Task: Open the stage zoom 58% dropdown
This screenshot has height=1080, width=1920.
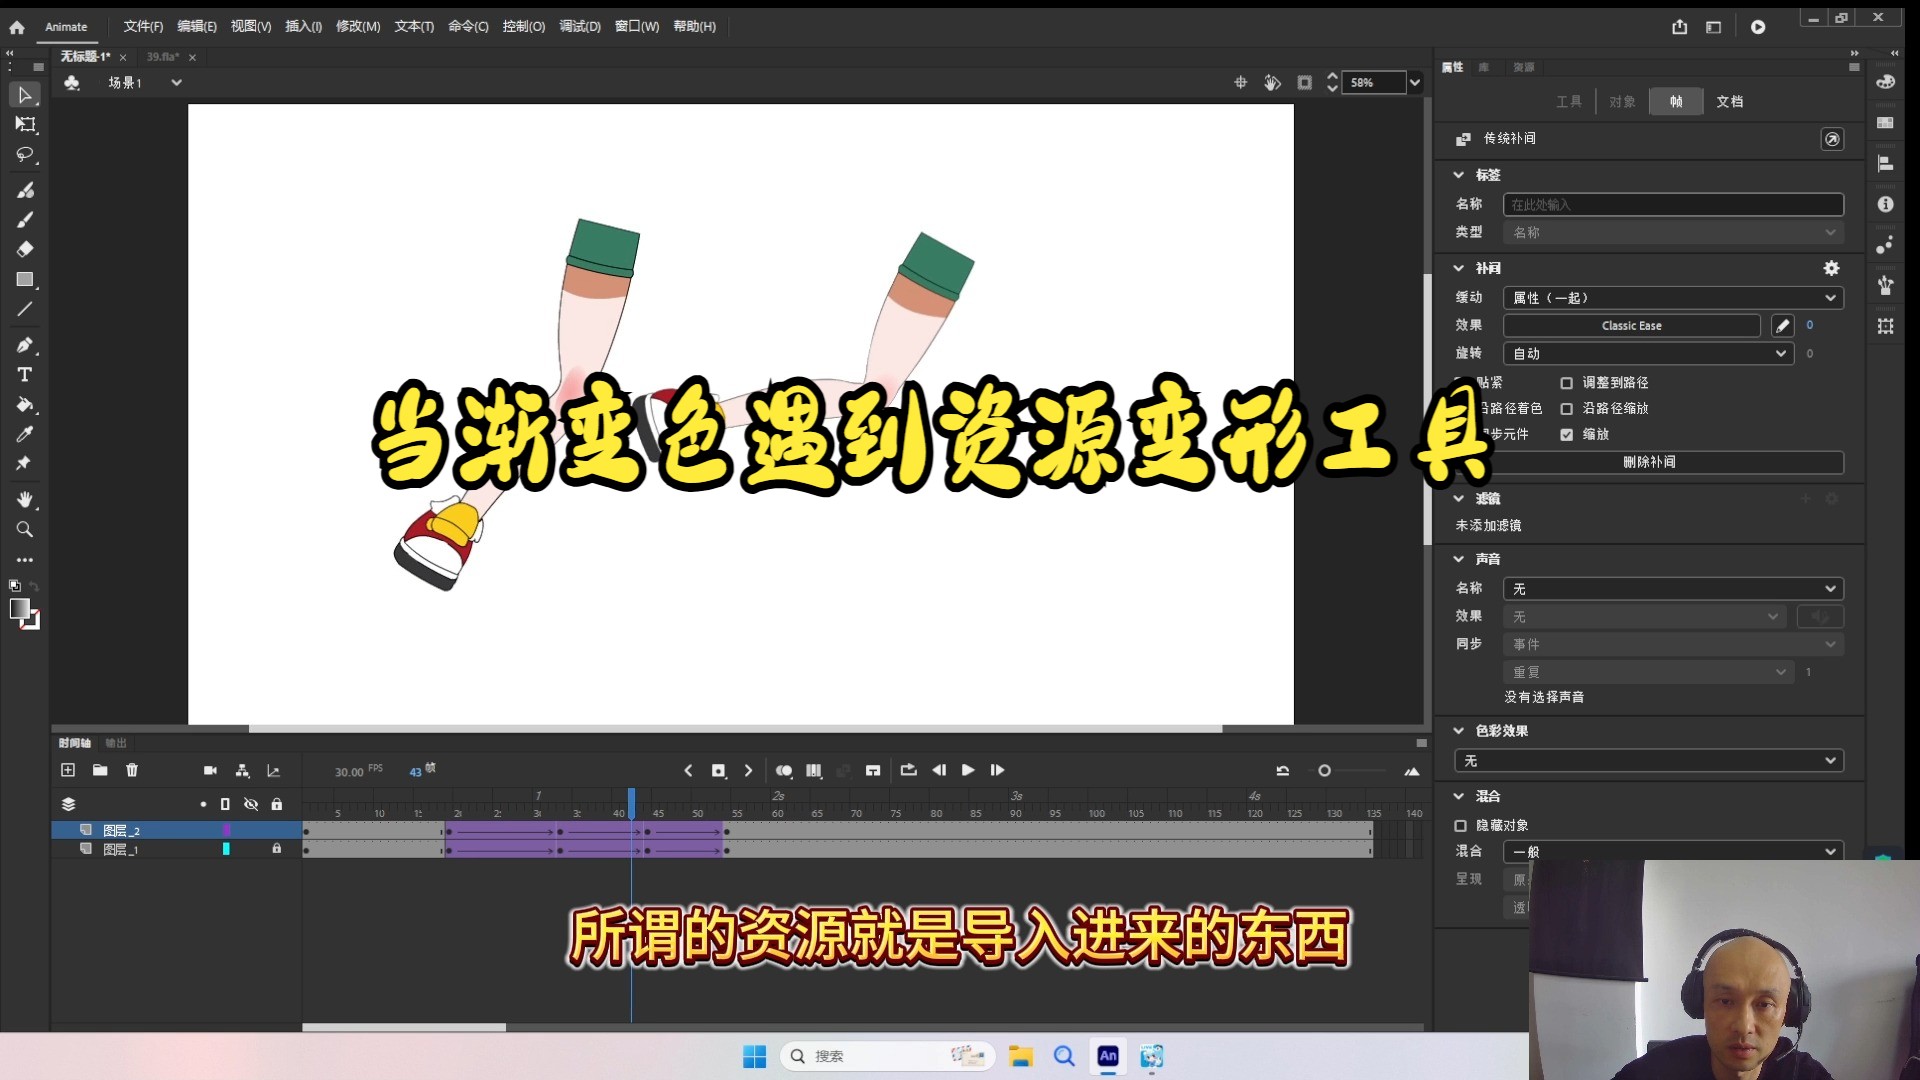Action: point(1414,83)
